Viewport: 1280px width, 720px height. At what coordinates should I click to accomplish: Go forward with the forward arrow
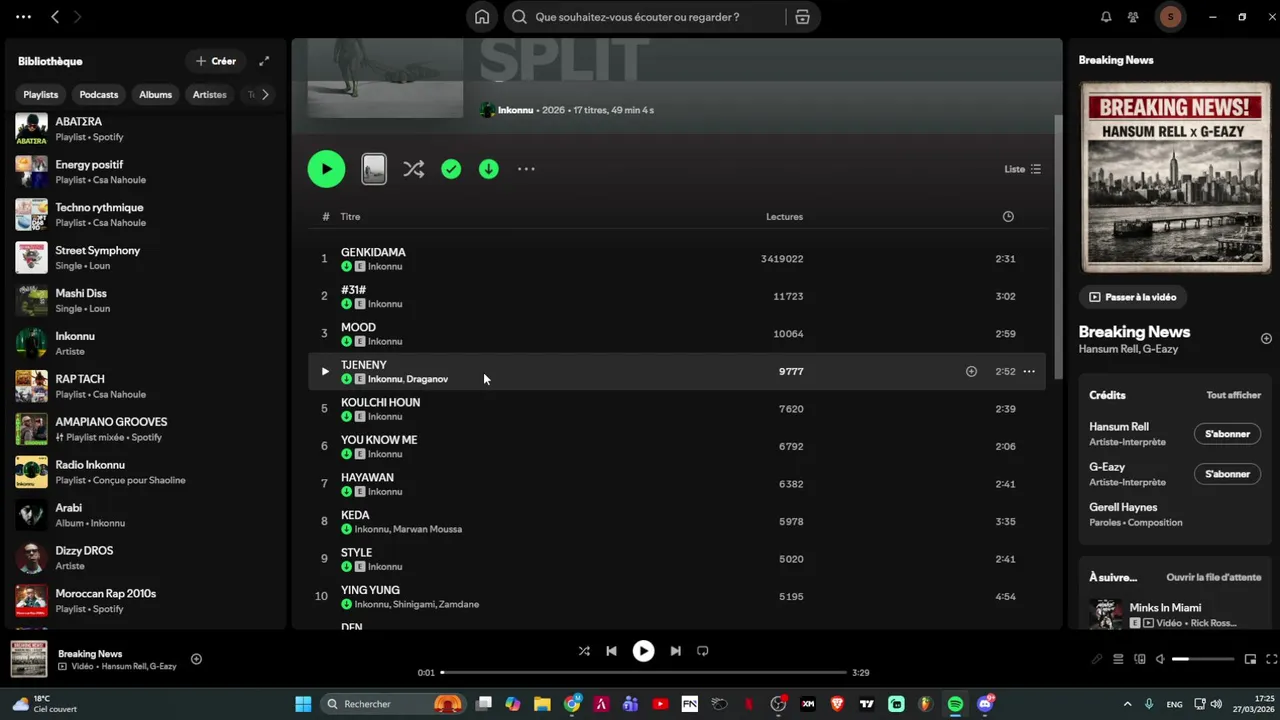pos(78,17)
